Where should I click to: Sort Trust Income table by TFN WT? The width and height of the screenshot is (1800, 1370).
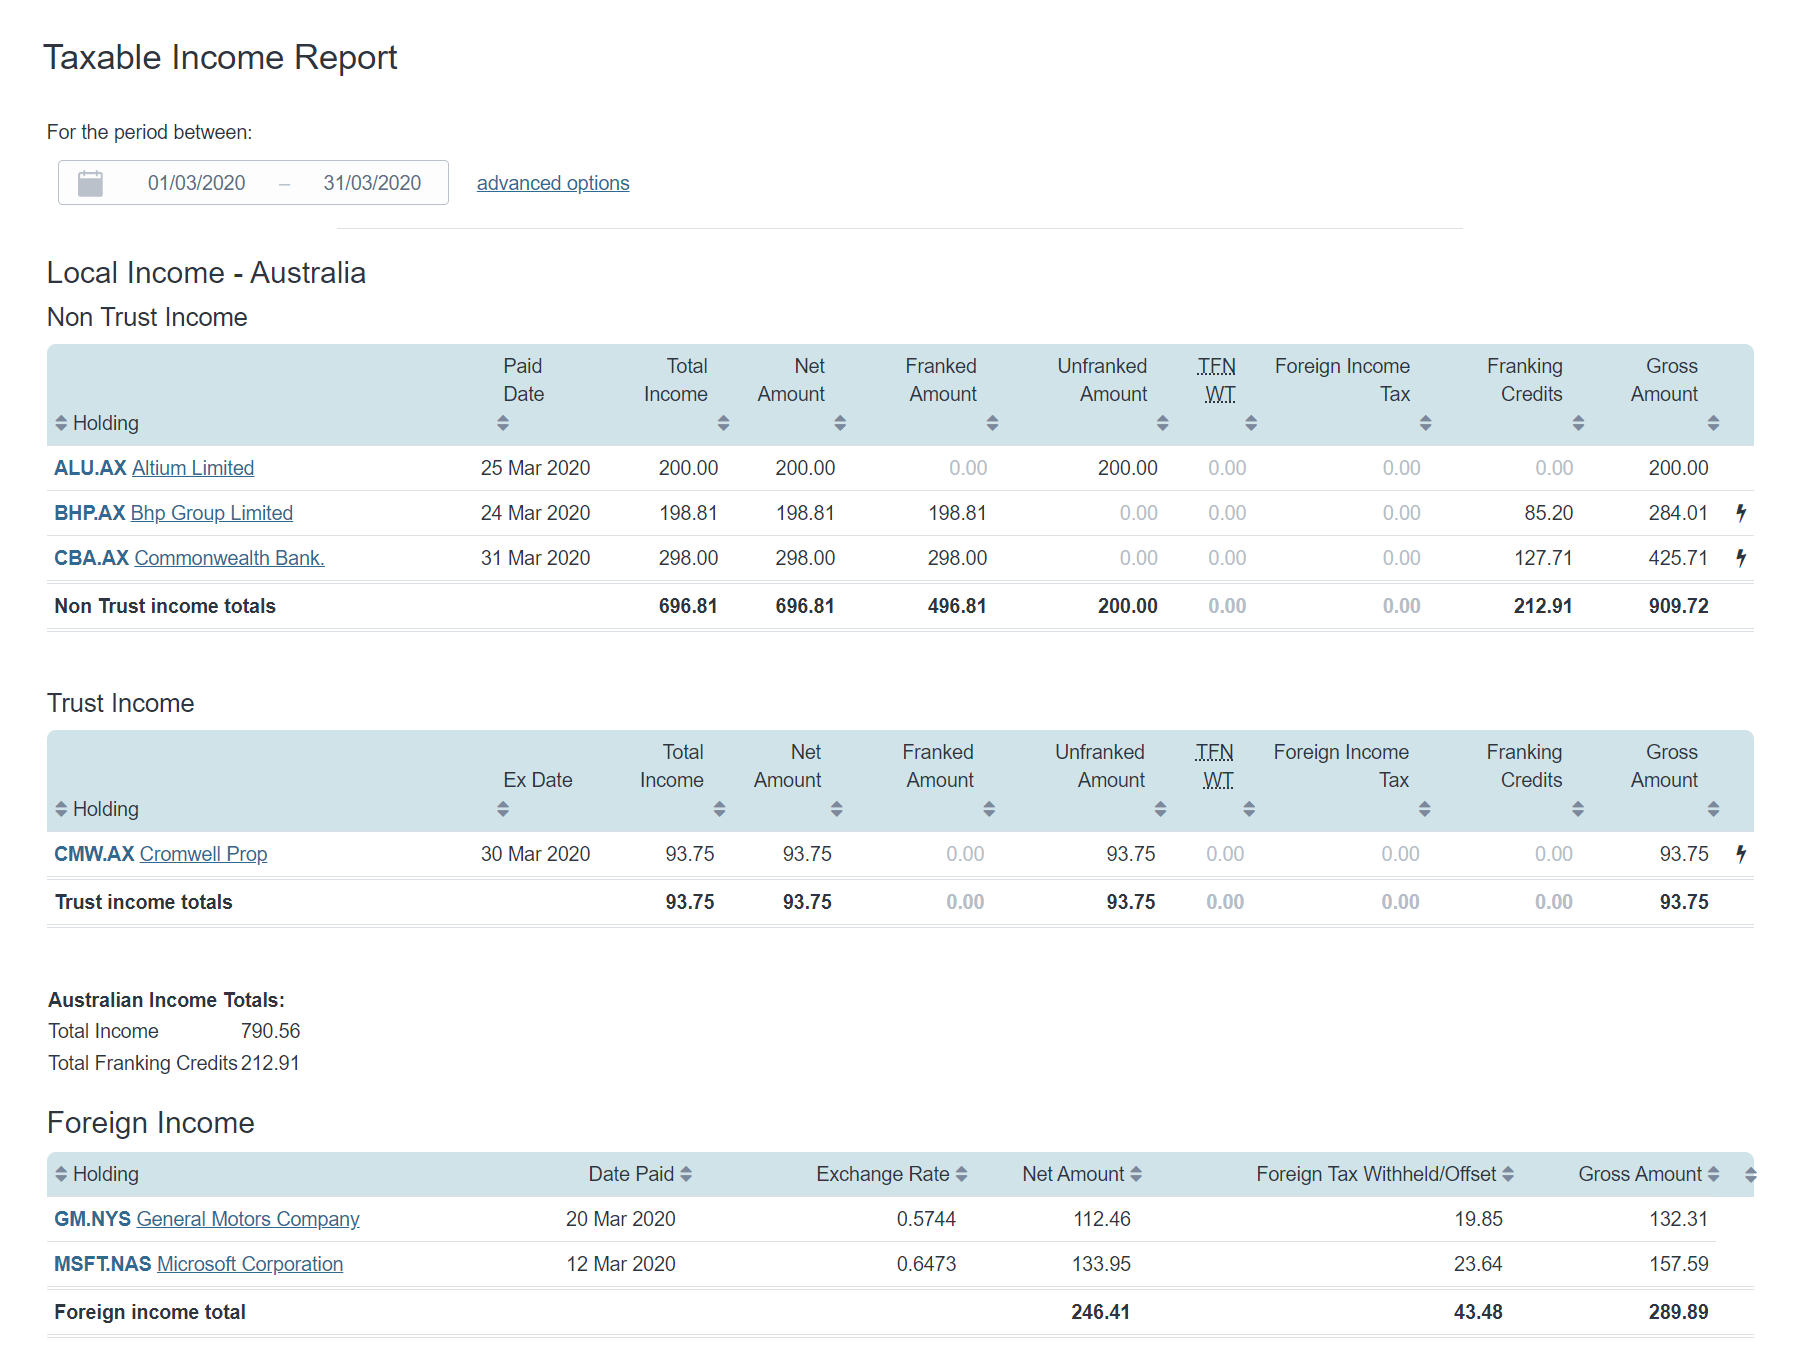click(x=1249, y=809)
